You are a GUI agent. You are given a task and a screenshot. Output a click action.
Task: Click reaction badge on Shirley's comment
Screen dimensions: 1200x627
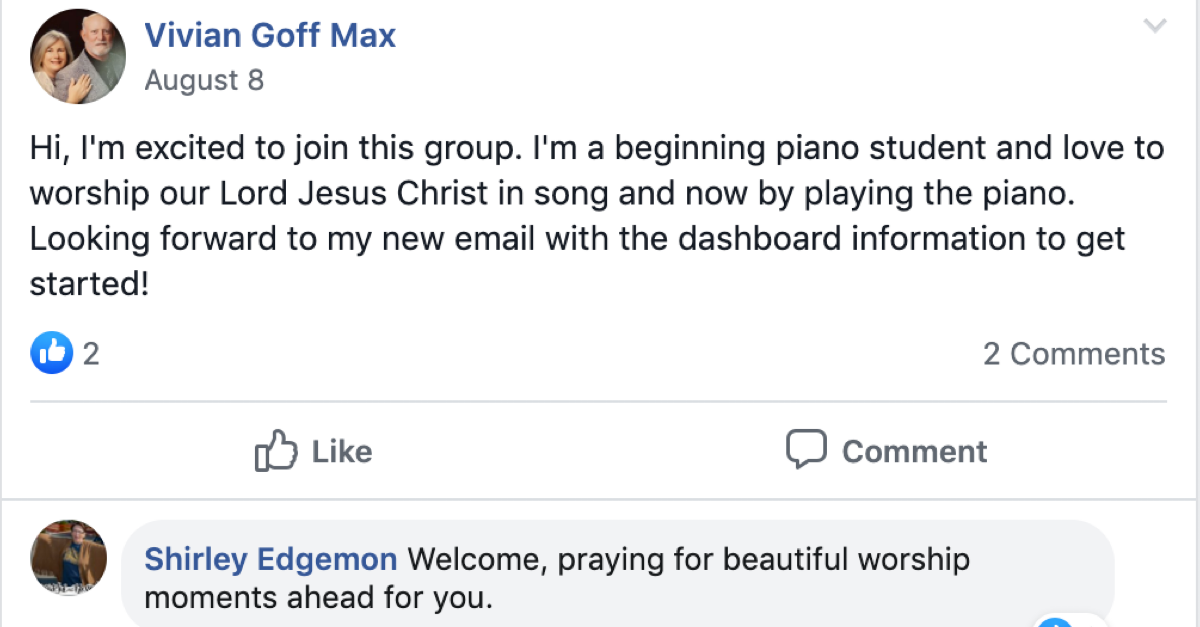[1055, 622]
